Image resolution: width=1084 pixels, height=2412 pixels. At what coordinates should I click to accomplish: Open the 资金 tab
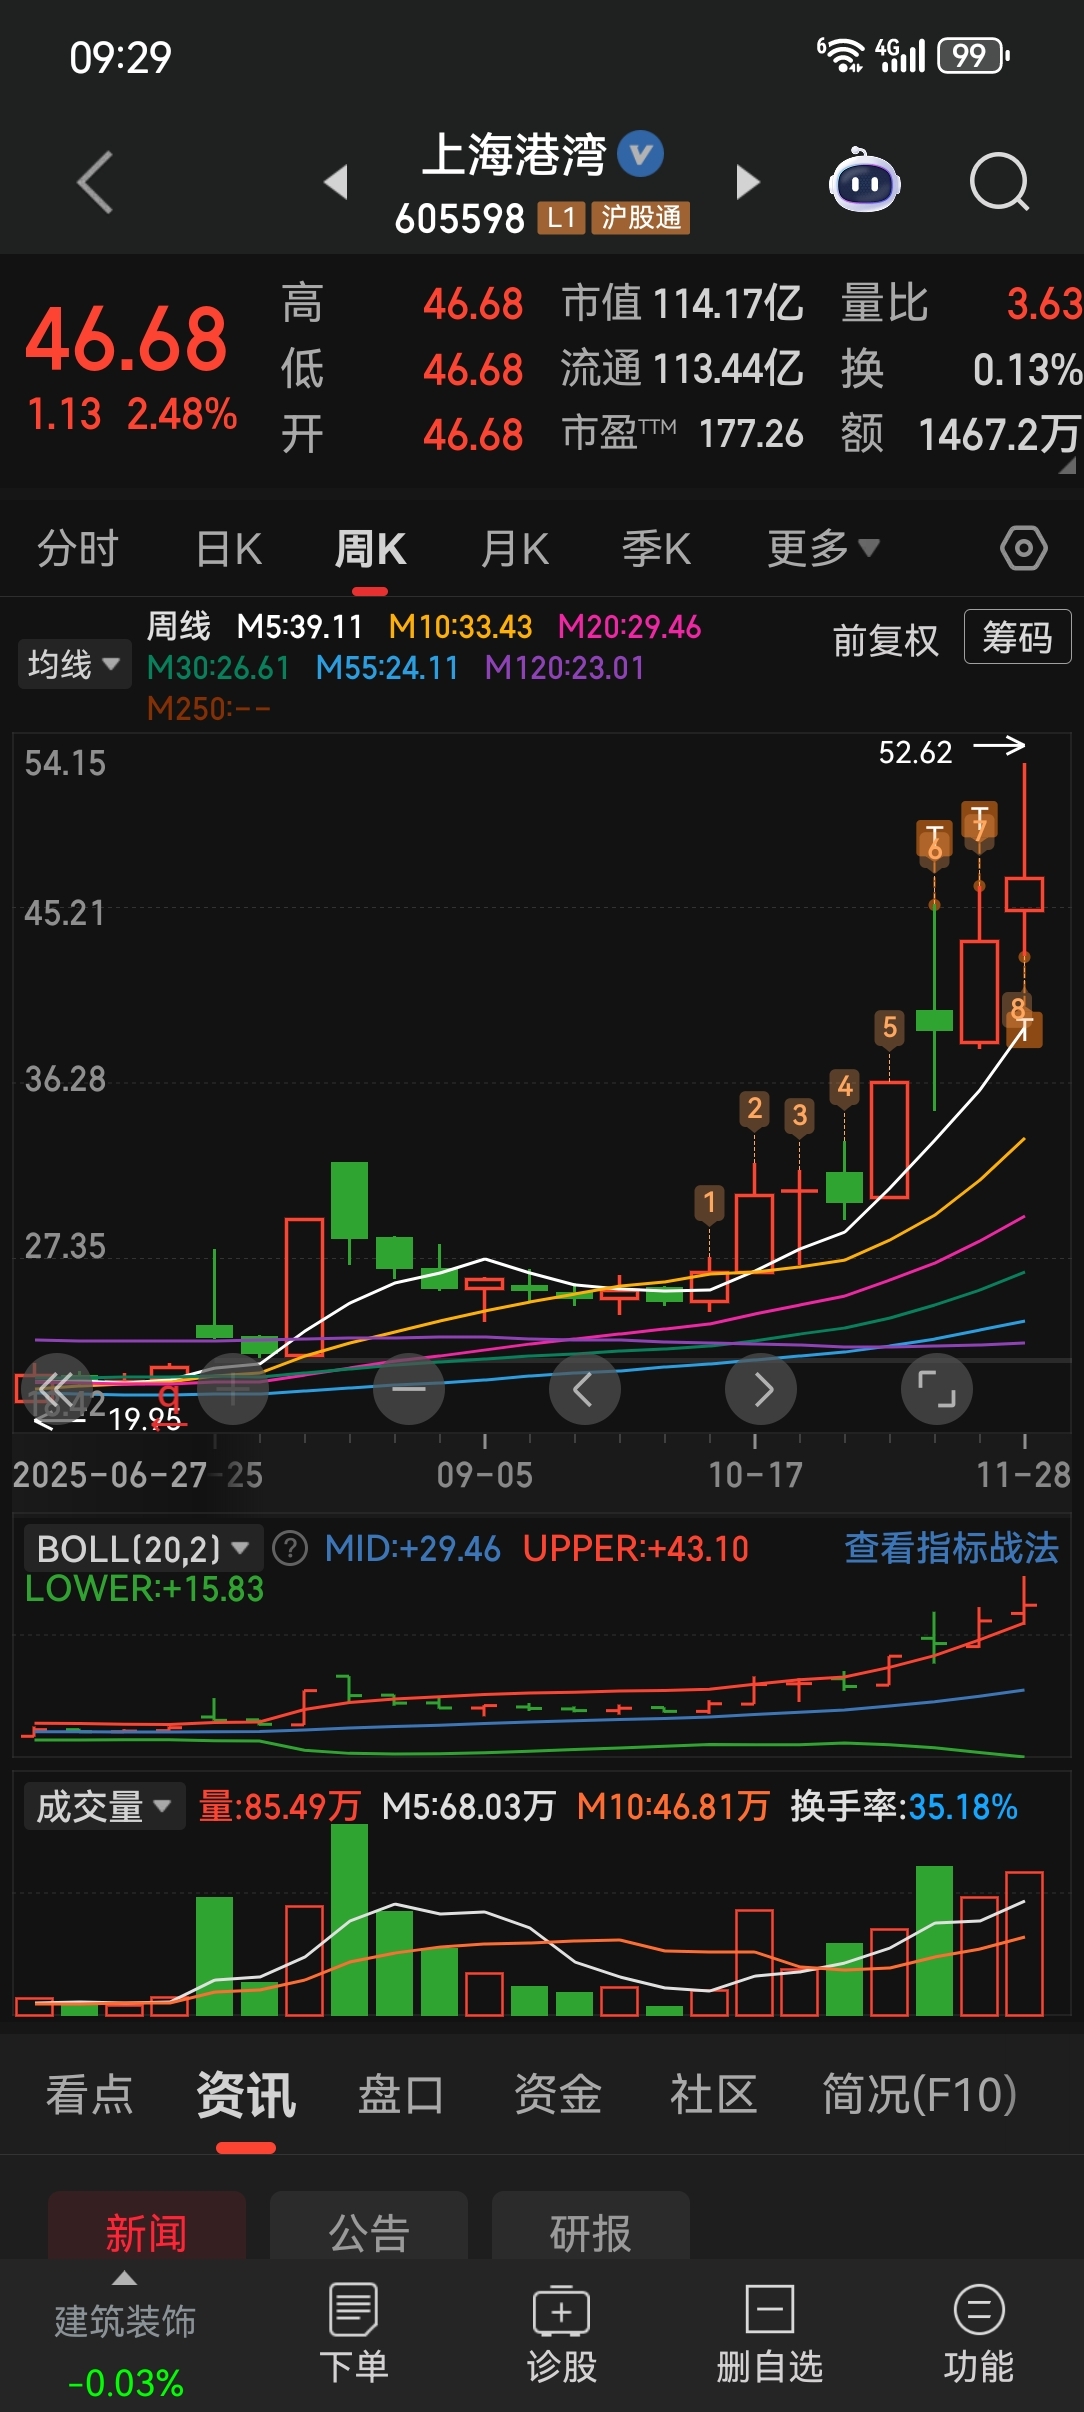click(557, 2094)
